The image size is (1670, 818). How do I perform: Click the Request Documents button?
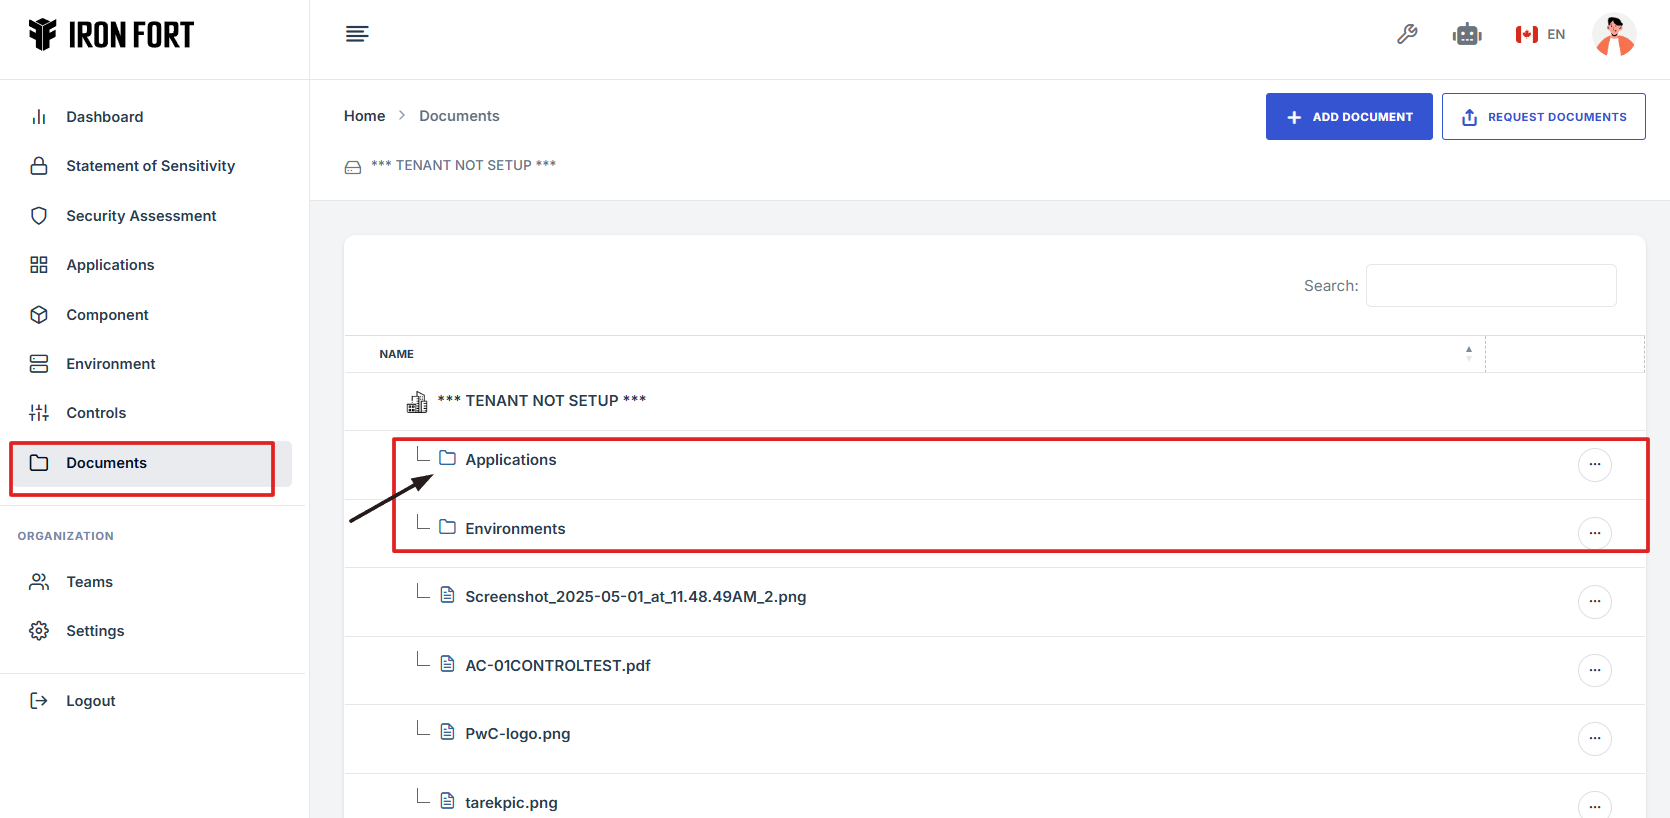coord(1543,117)
